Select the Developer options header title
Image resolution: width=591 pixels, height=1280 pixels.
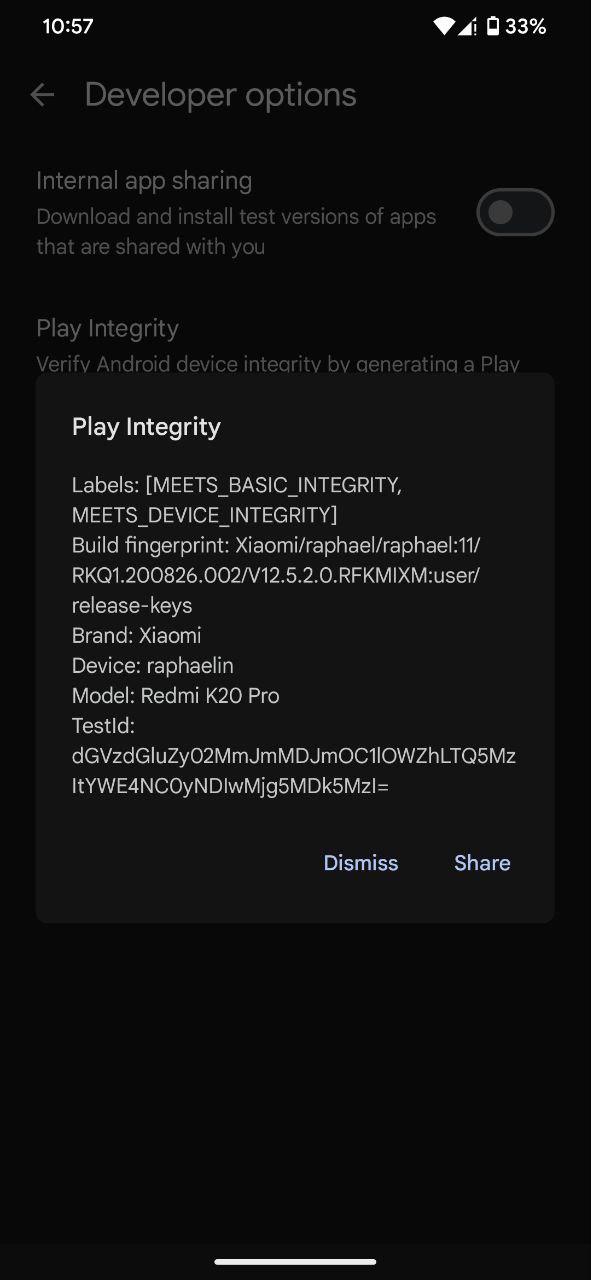pyautogui.click(x=221, y=95)
